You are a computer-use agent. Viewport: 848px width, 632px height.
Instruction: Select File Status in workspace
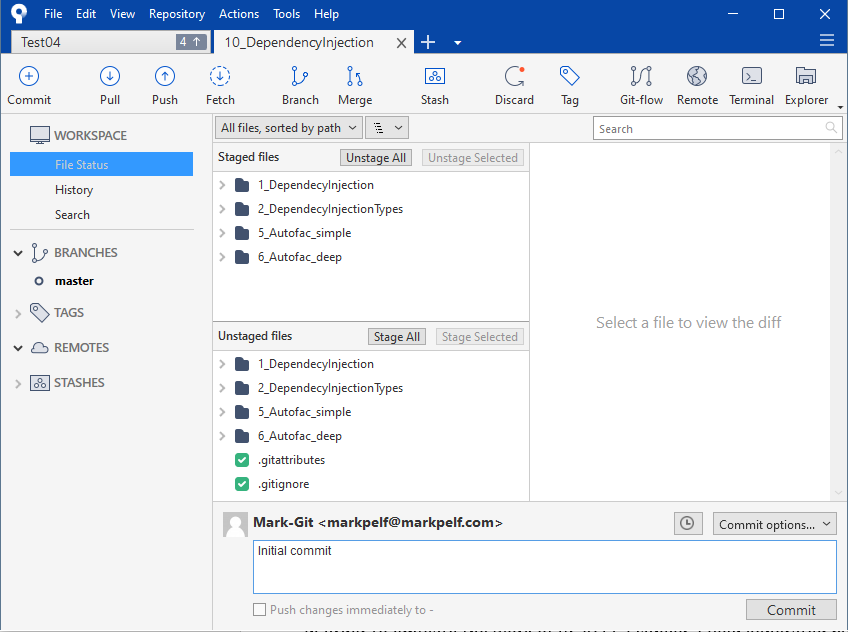click(x=101, y=164)
